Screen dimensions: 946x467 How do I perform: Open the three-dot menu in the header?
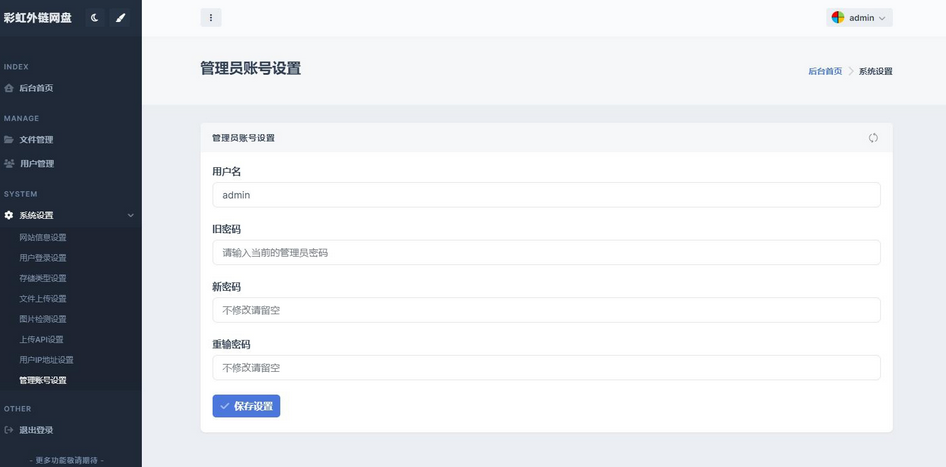click(x=211, y=17)
